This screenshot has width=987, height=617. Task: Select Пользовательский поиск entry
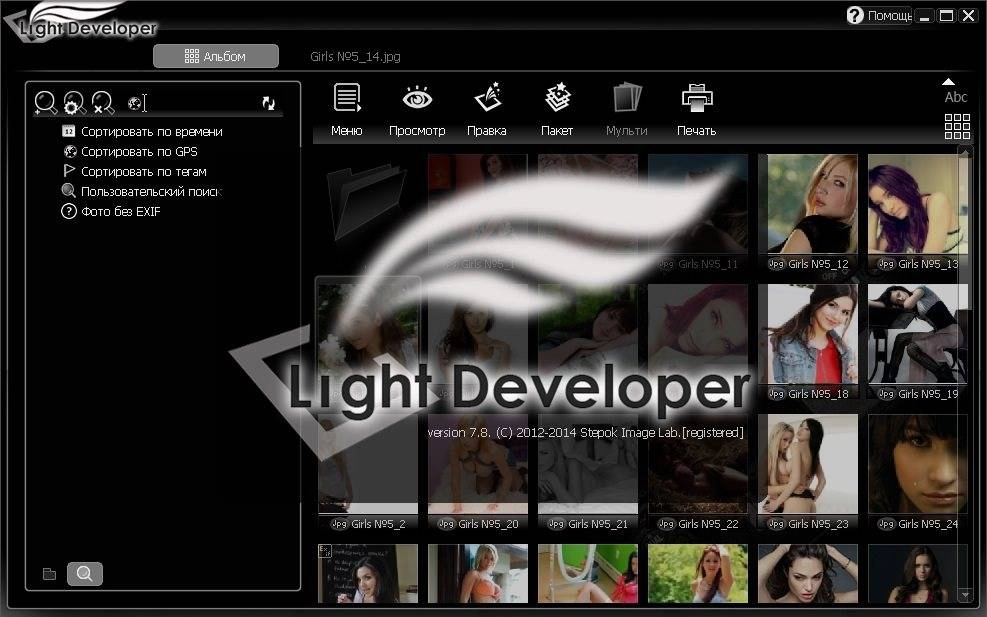pos(142,191)
